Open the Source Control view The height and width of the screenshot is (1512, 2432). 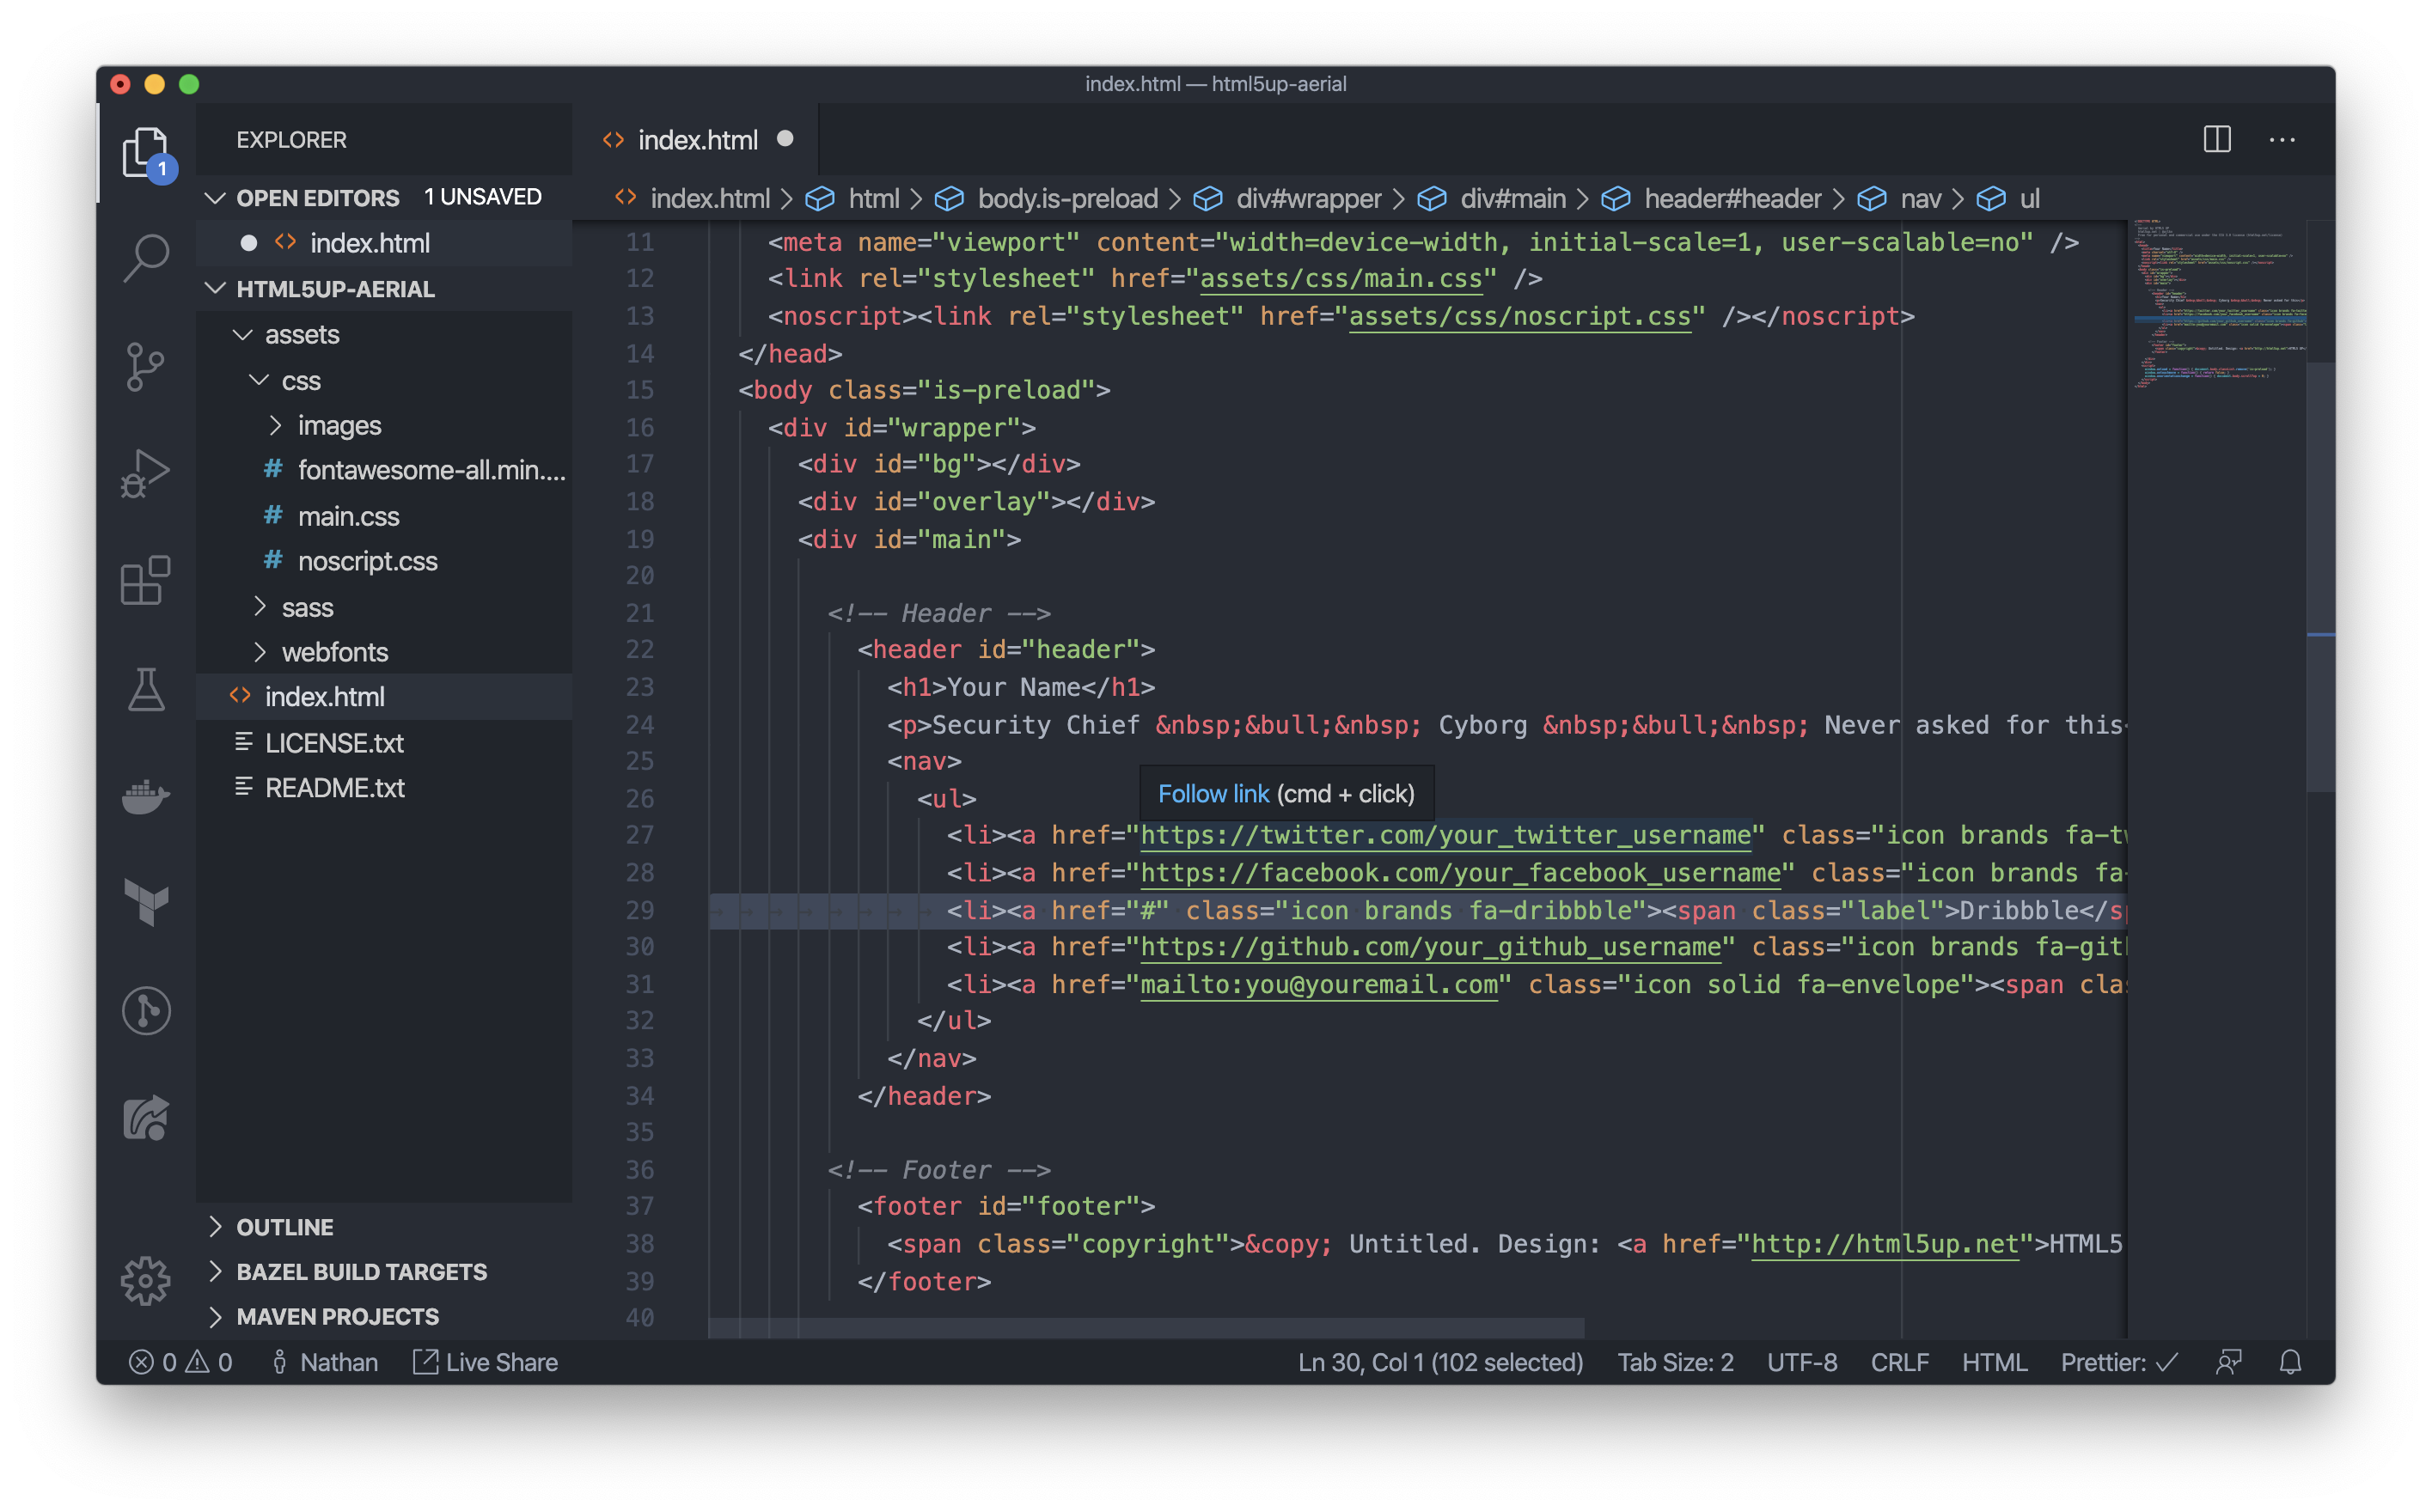(146, 367)
